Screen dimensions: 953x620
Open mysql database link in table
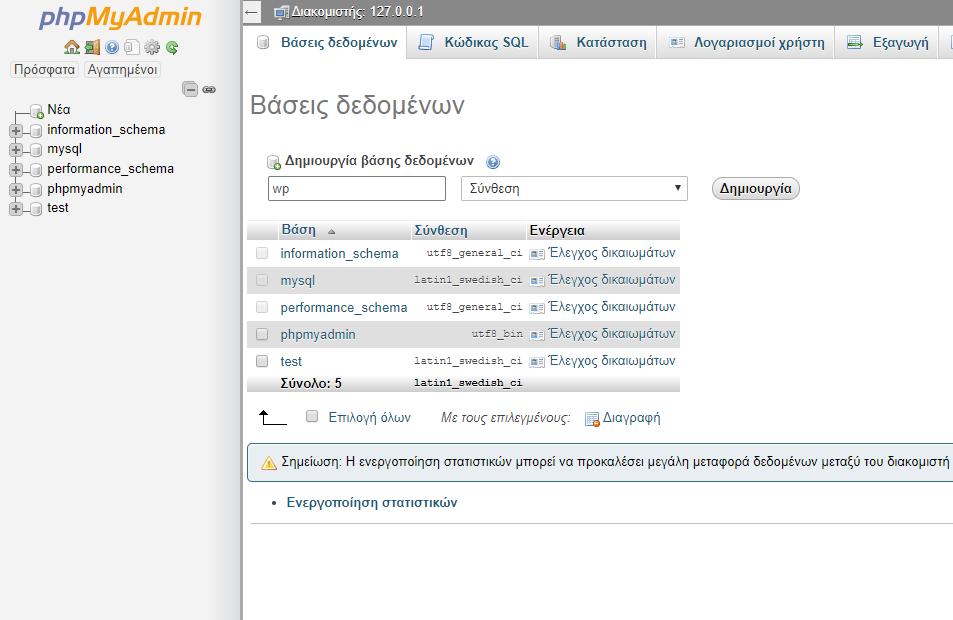click(298, 281)
